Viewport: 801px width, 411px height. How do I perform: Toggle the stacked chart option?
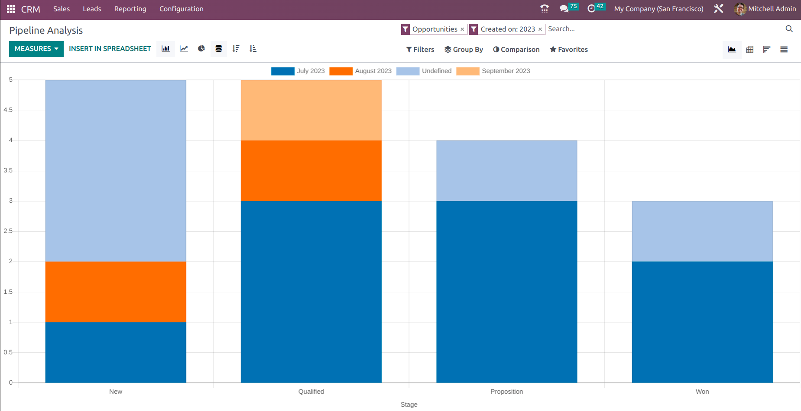pyautogui.click(x=219, y=48)
